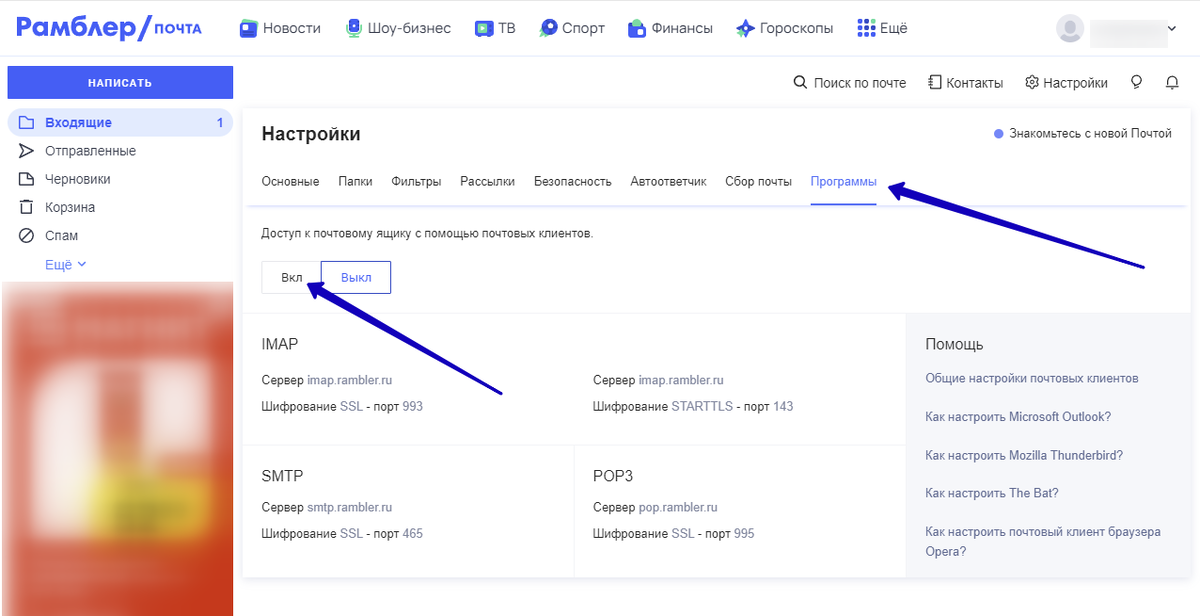Switch to the Безопасность tab
Image resolution: width=1200 pixels, height=616 pixels.
coord(572,182)
